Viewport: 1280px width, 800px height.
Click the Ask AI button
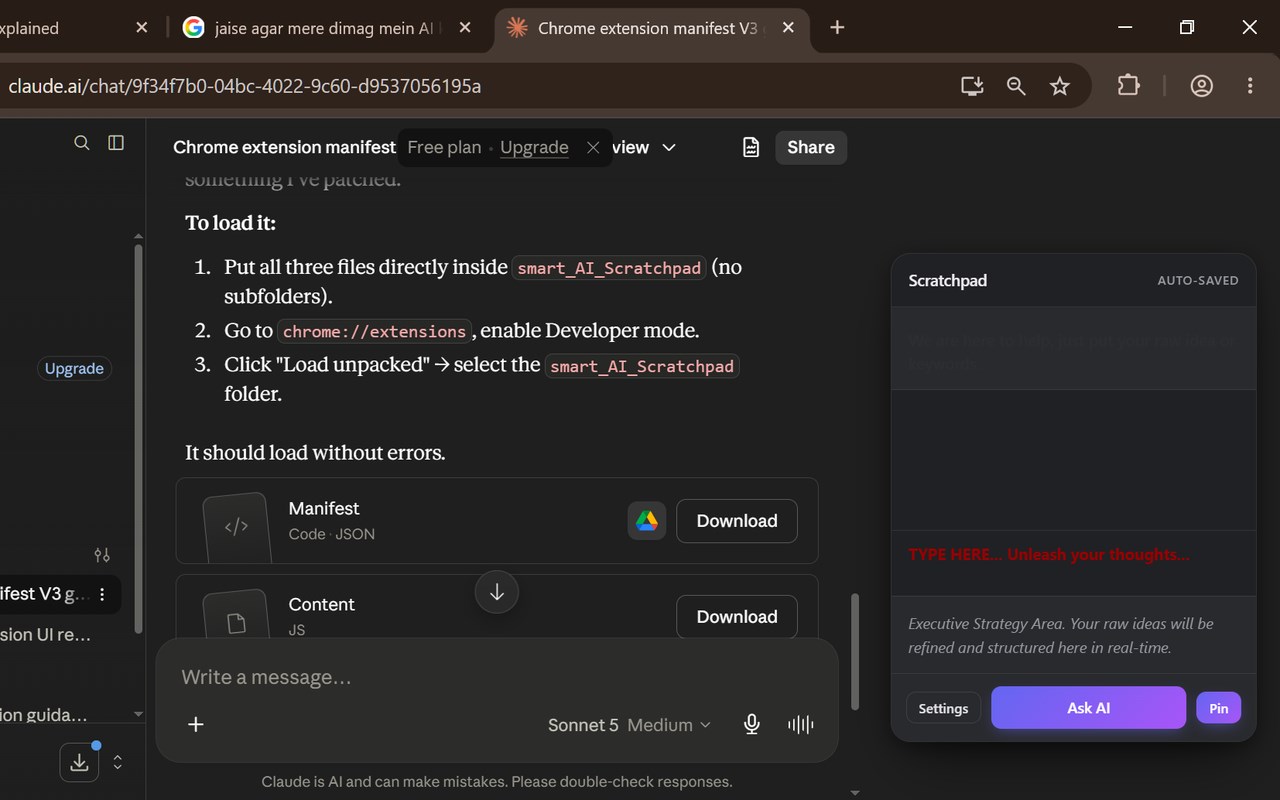pos(1088,708)
